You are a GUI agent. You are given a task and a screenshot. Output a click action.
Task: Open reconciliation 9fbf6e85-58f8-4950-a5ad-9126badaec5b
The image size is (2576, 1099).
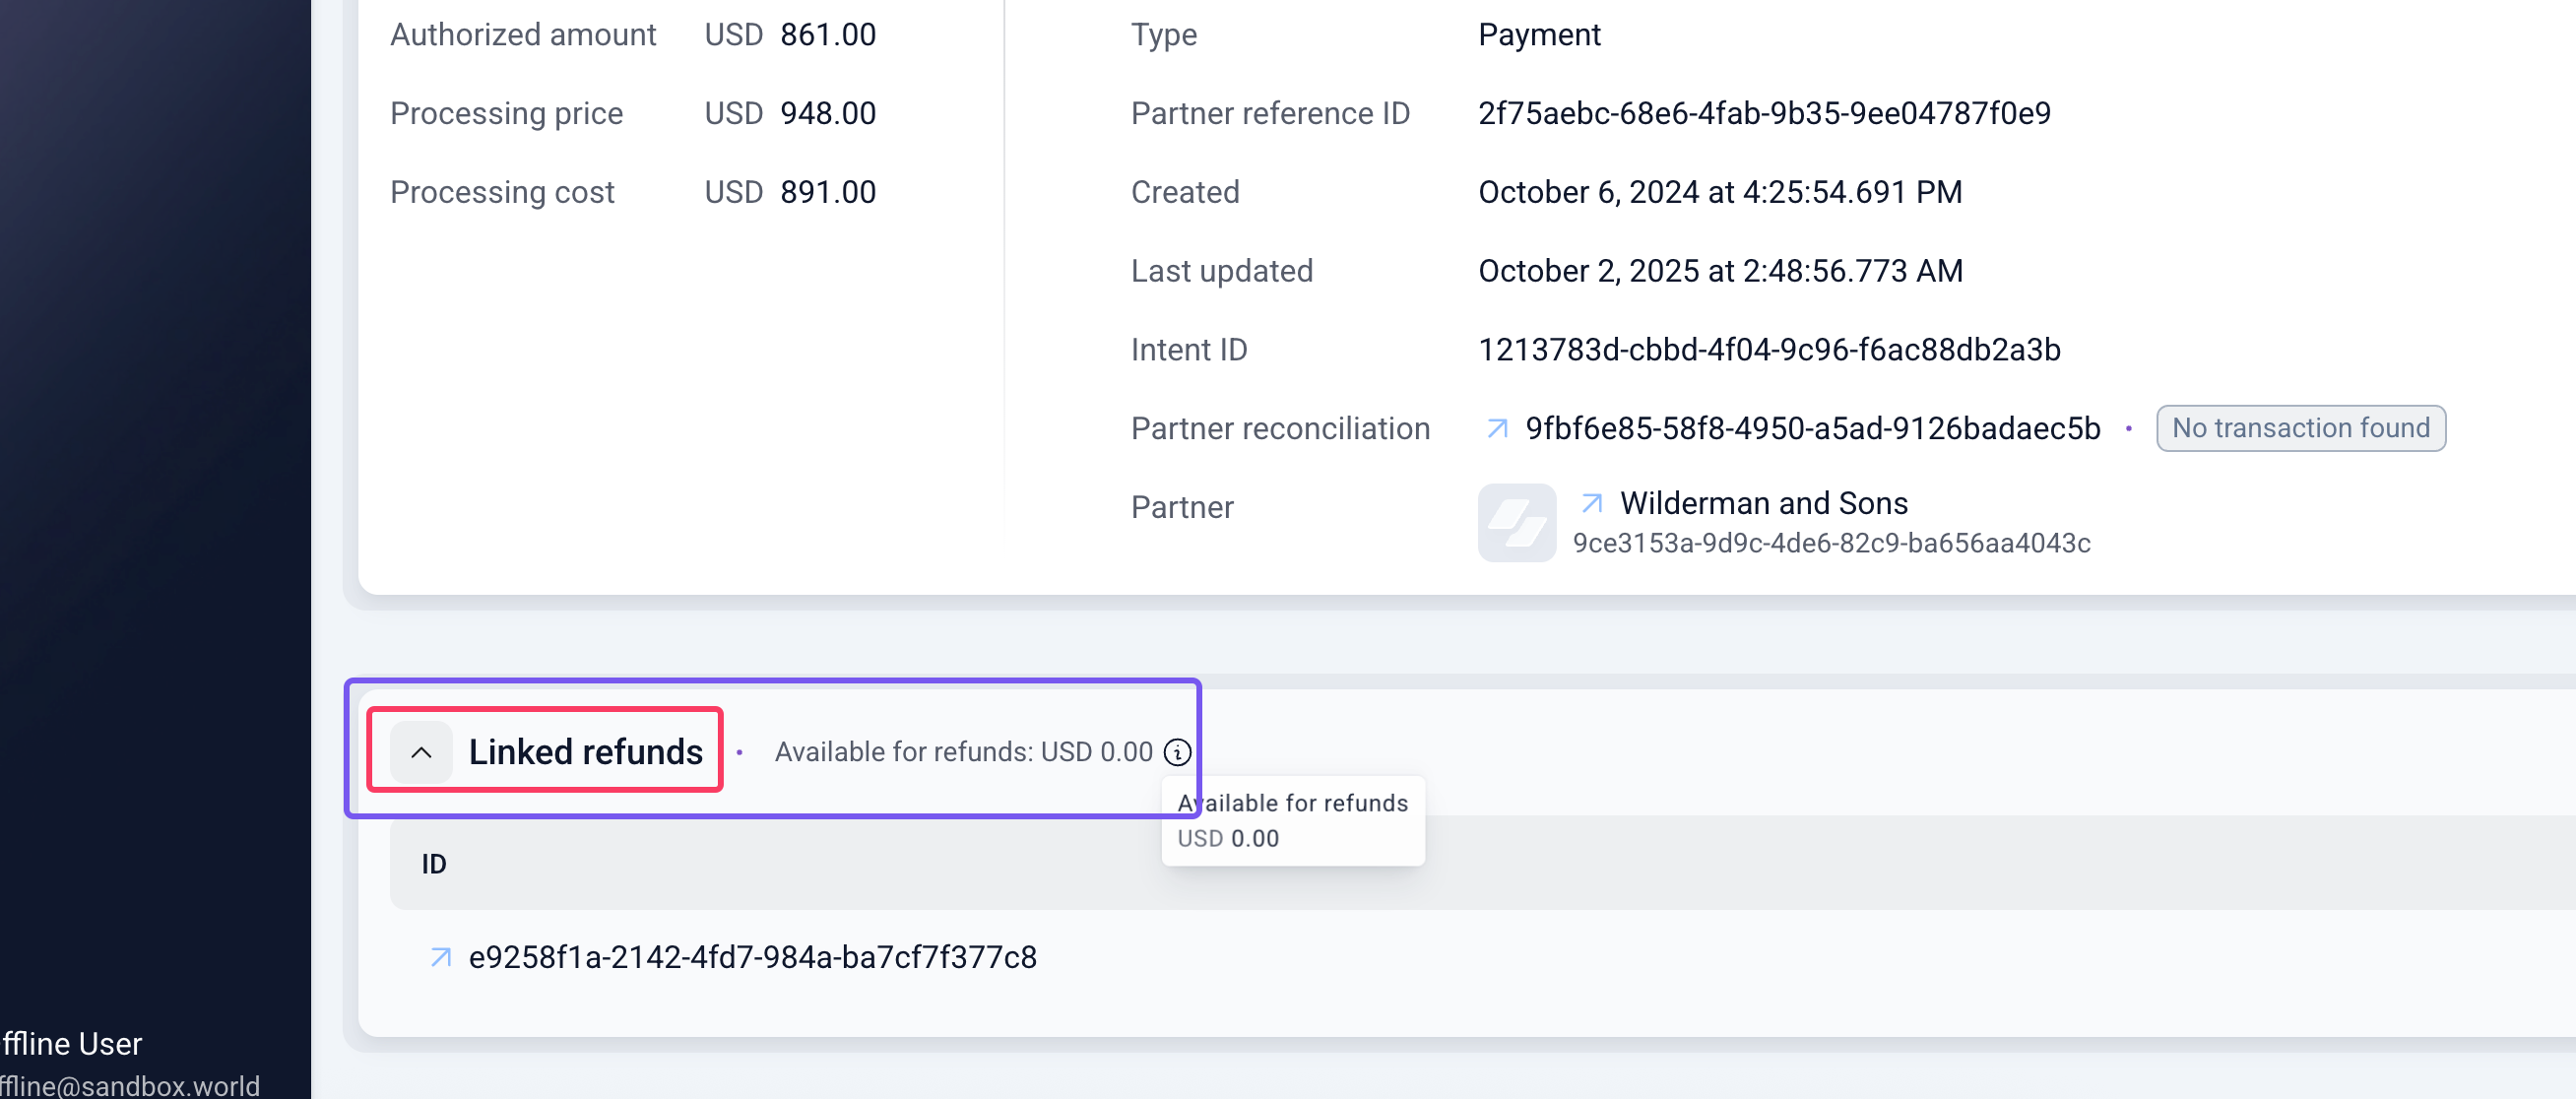tap(1812, 429)
